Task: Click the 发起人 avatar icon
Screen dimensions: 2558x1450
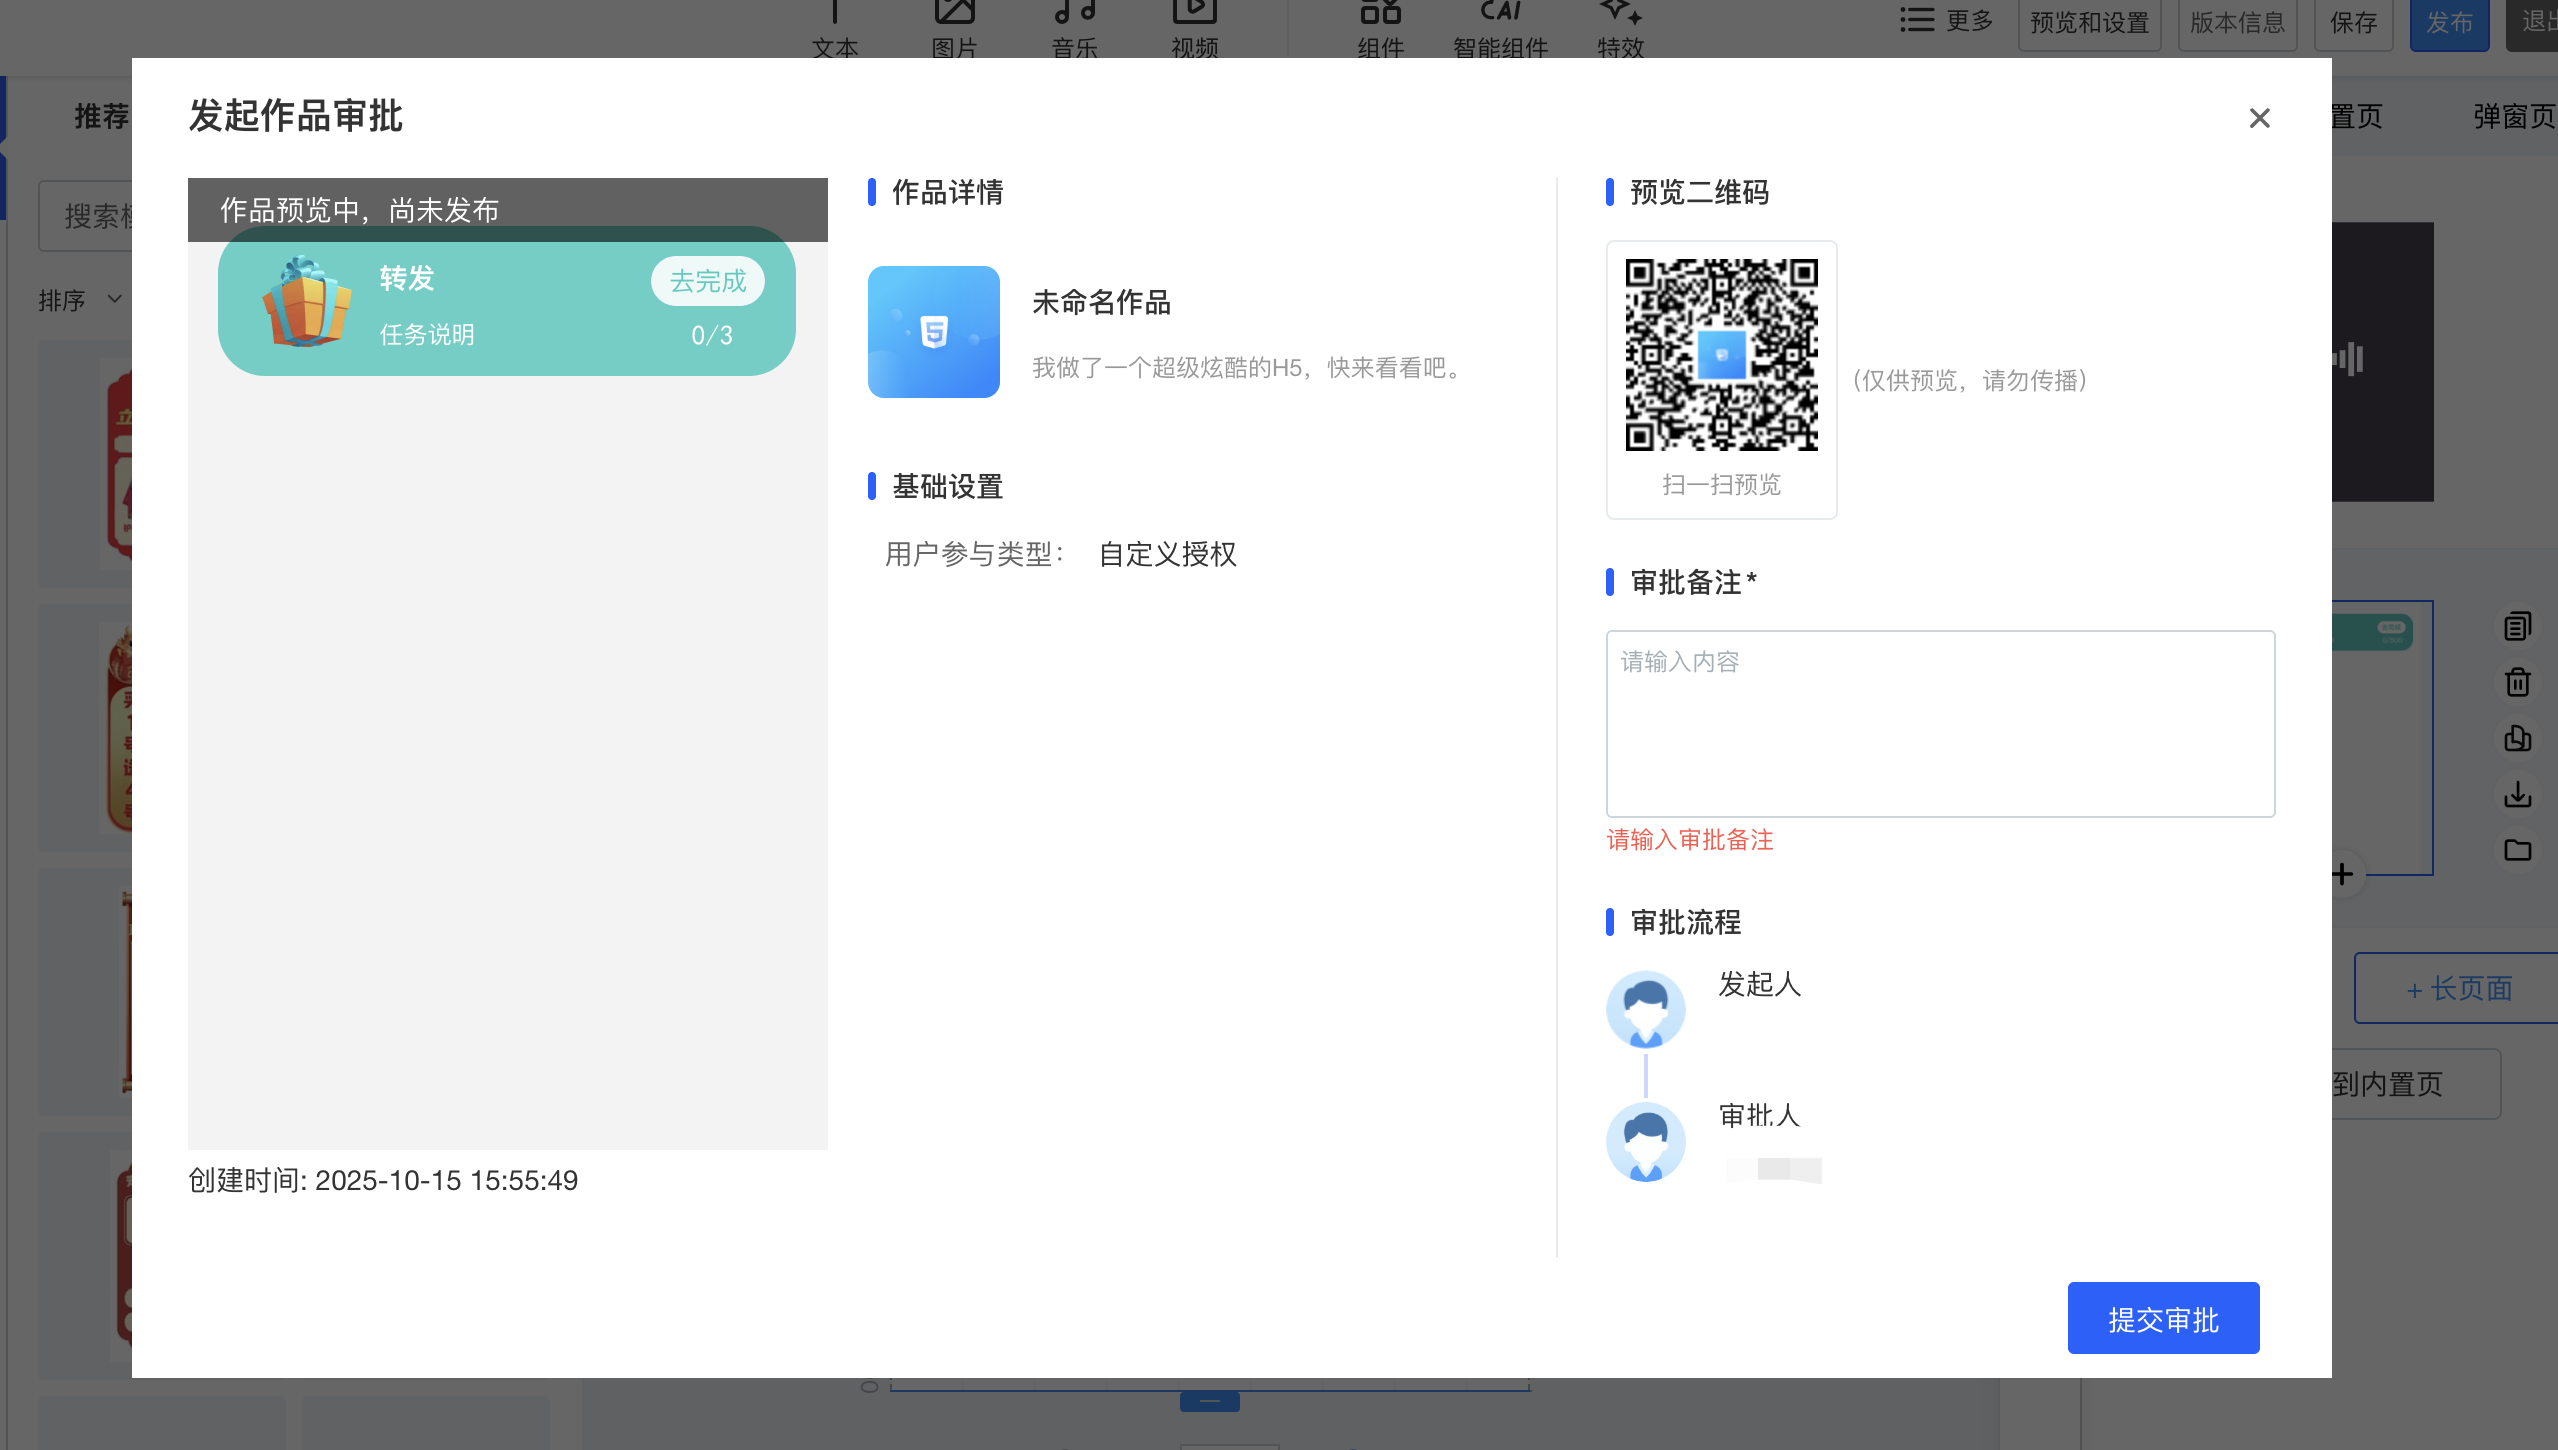Action: (1645, 1009)
